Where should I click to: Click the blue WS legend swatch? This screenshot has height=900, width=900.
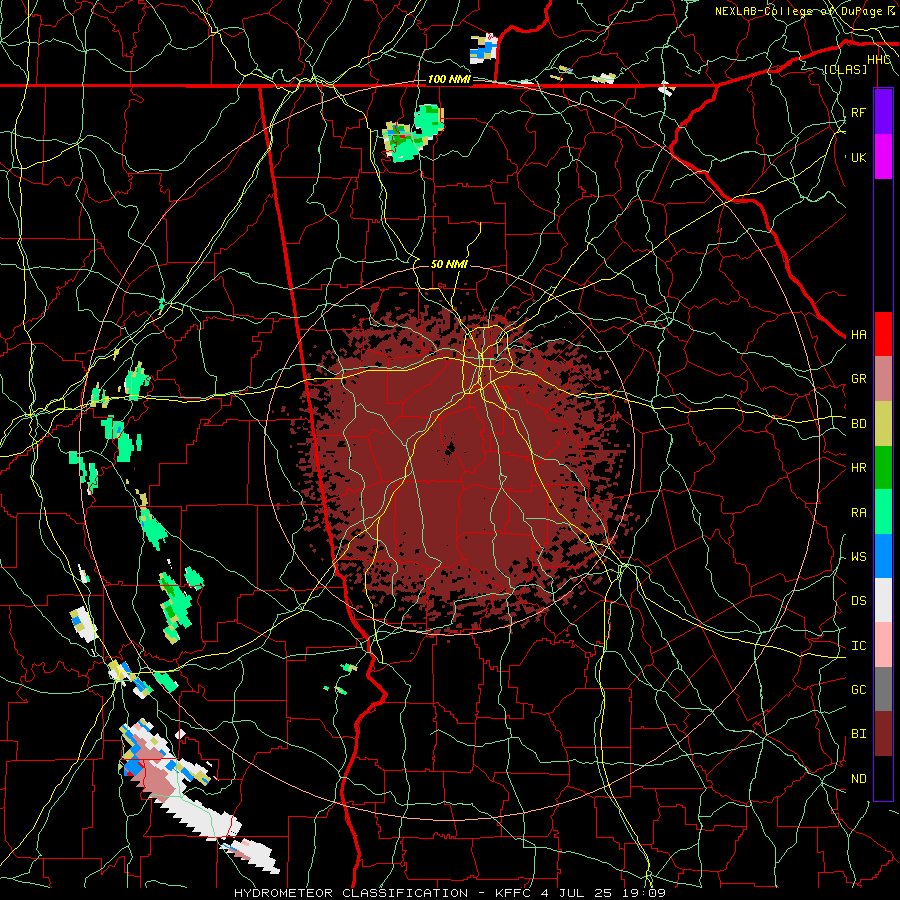[883, 556]
